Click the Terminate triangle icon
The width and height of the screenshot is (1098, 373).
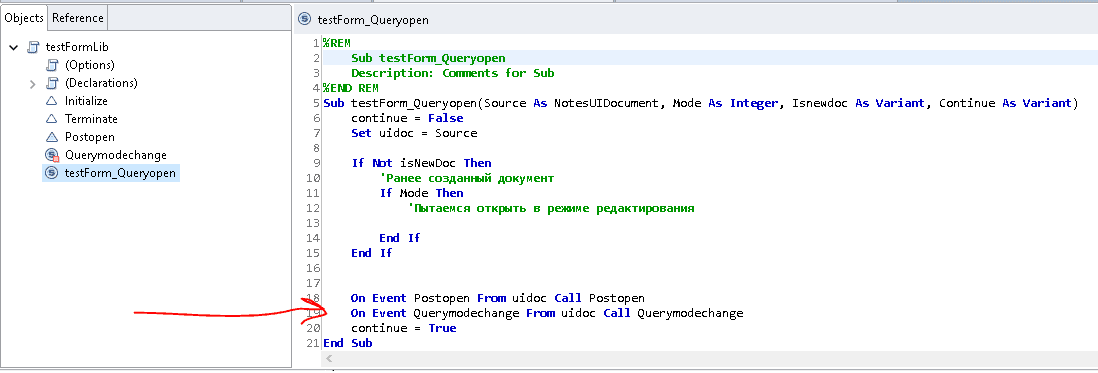coord(52,120)
